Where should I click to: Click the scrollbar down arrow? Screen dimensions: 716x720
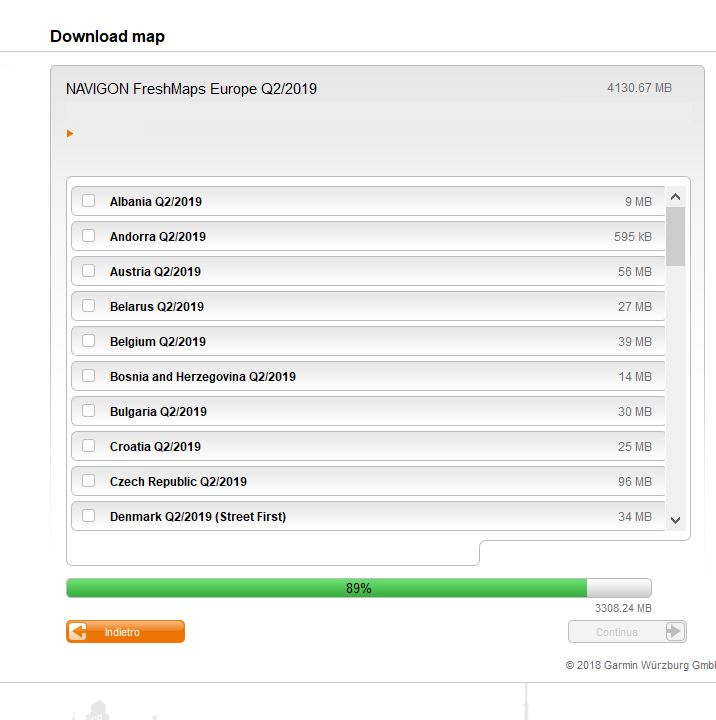tap(675, 520)
